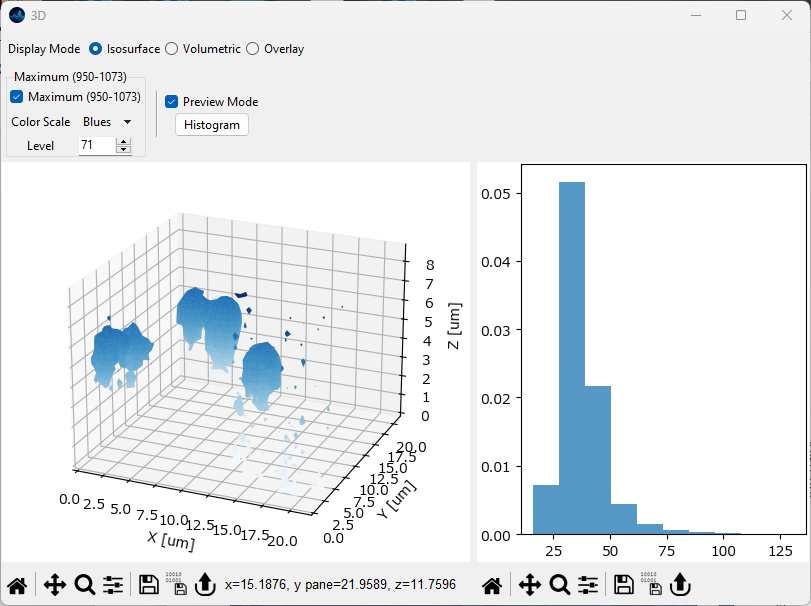Save the 3D plot figure
Image resolution: width=811 pixels, height=606 pixels.
148,585
